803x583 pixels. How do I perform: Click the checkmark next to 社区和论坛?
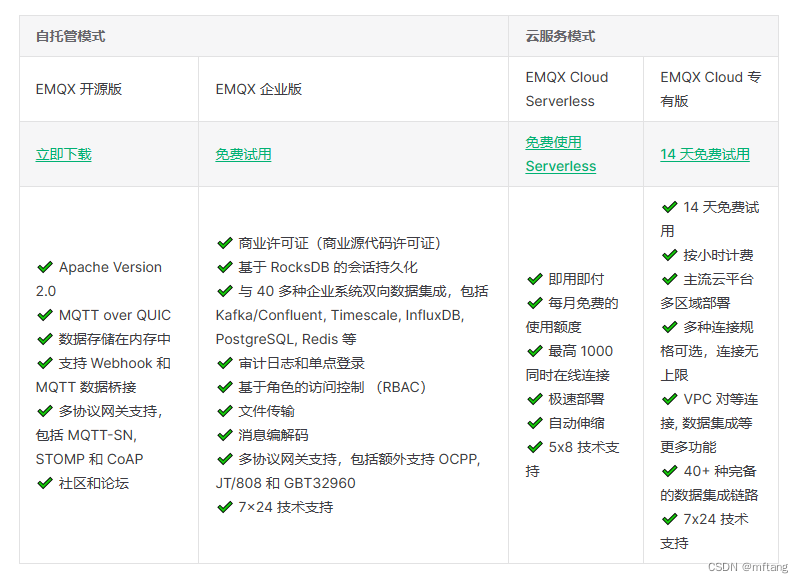coord(46,483)
